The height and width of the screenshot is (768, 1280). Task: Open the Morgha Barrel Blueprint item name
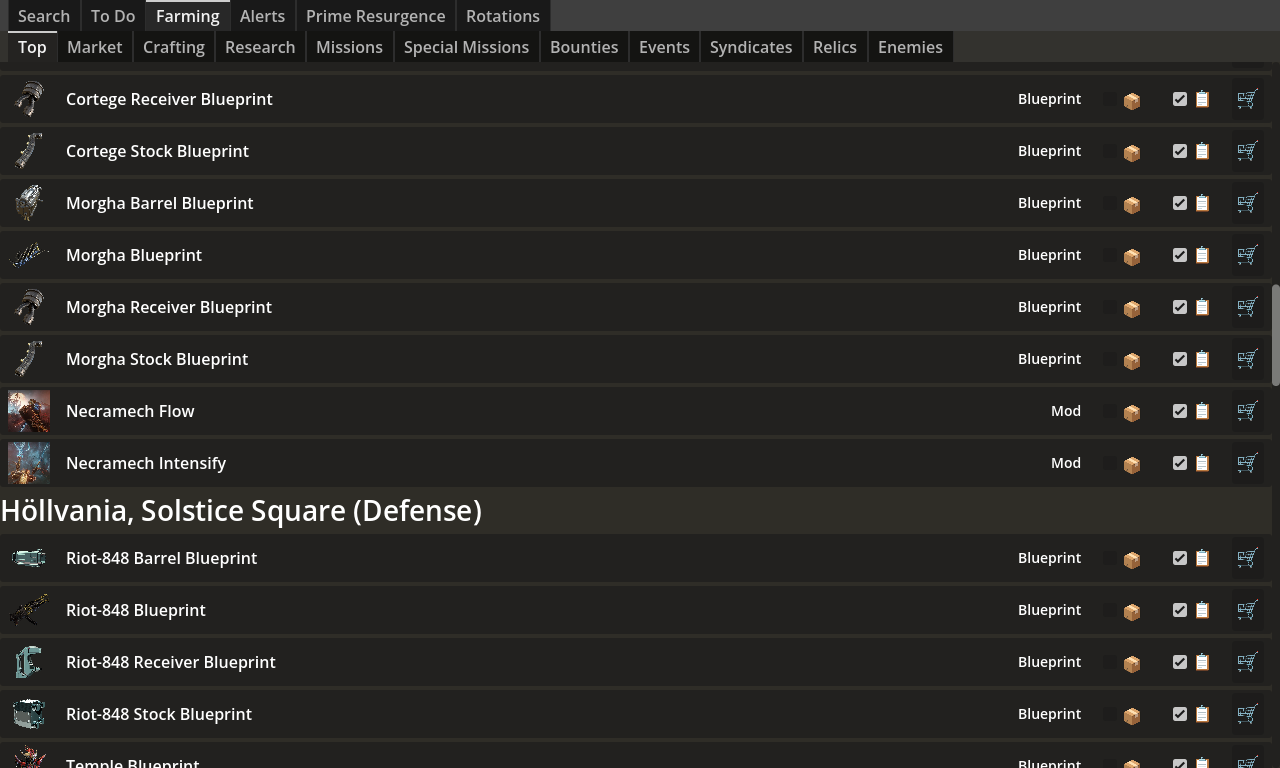tap(160, 203)
